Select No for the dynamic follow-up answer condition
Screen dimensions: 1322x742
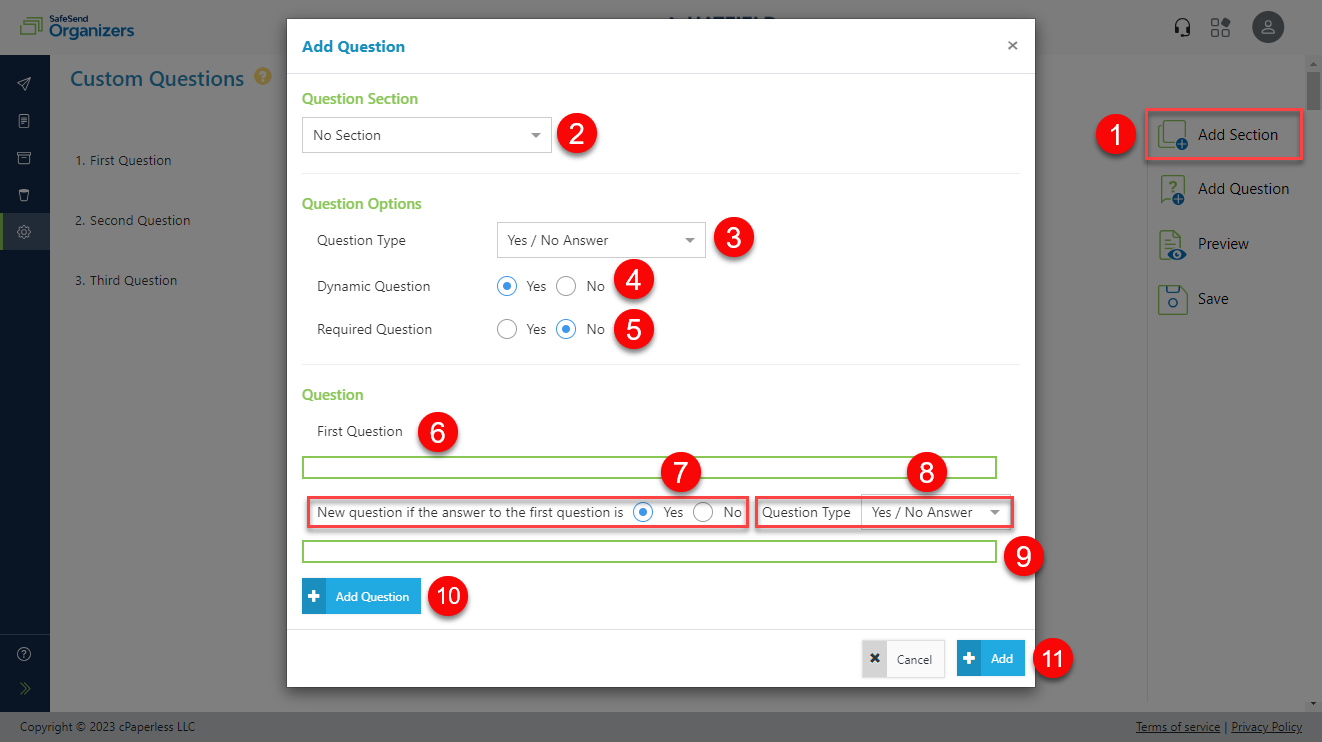pyautogui.click(x=702, y=511)
